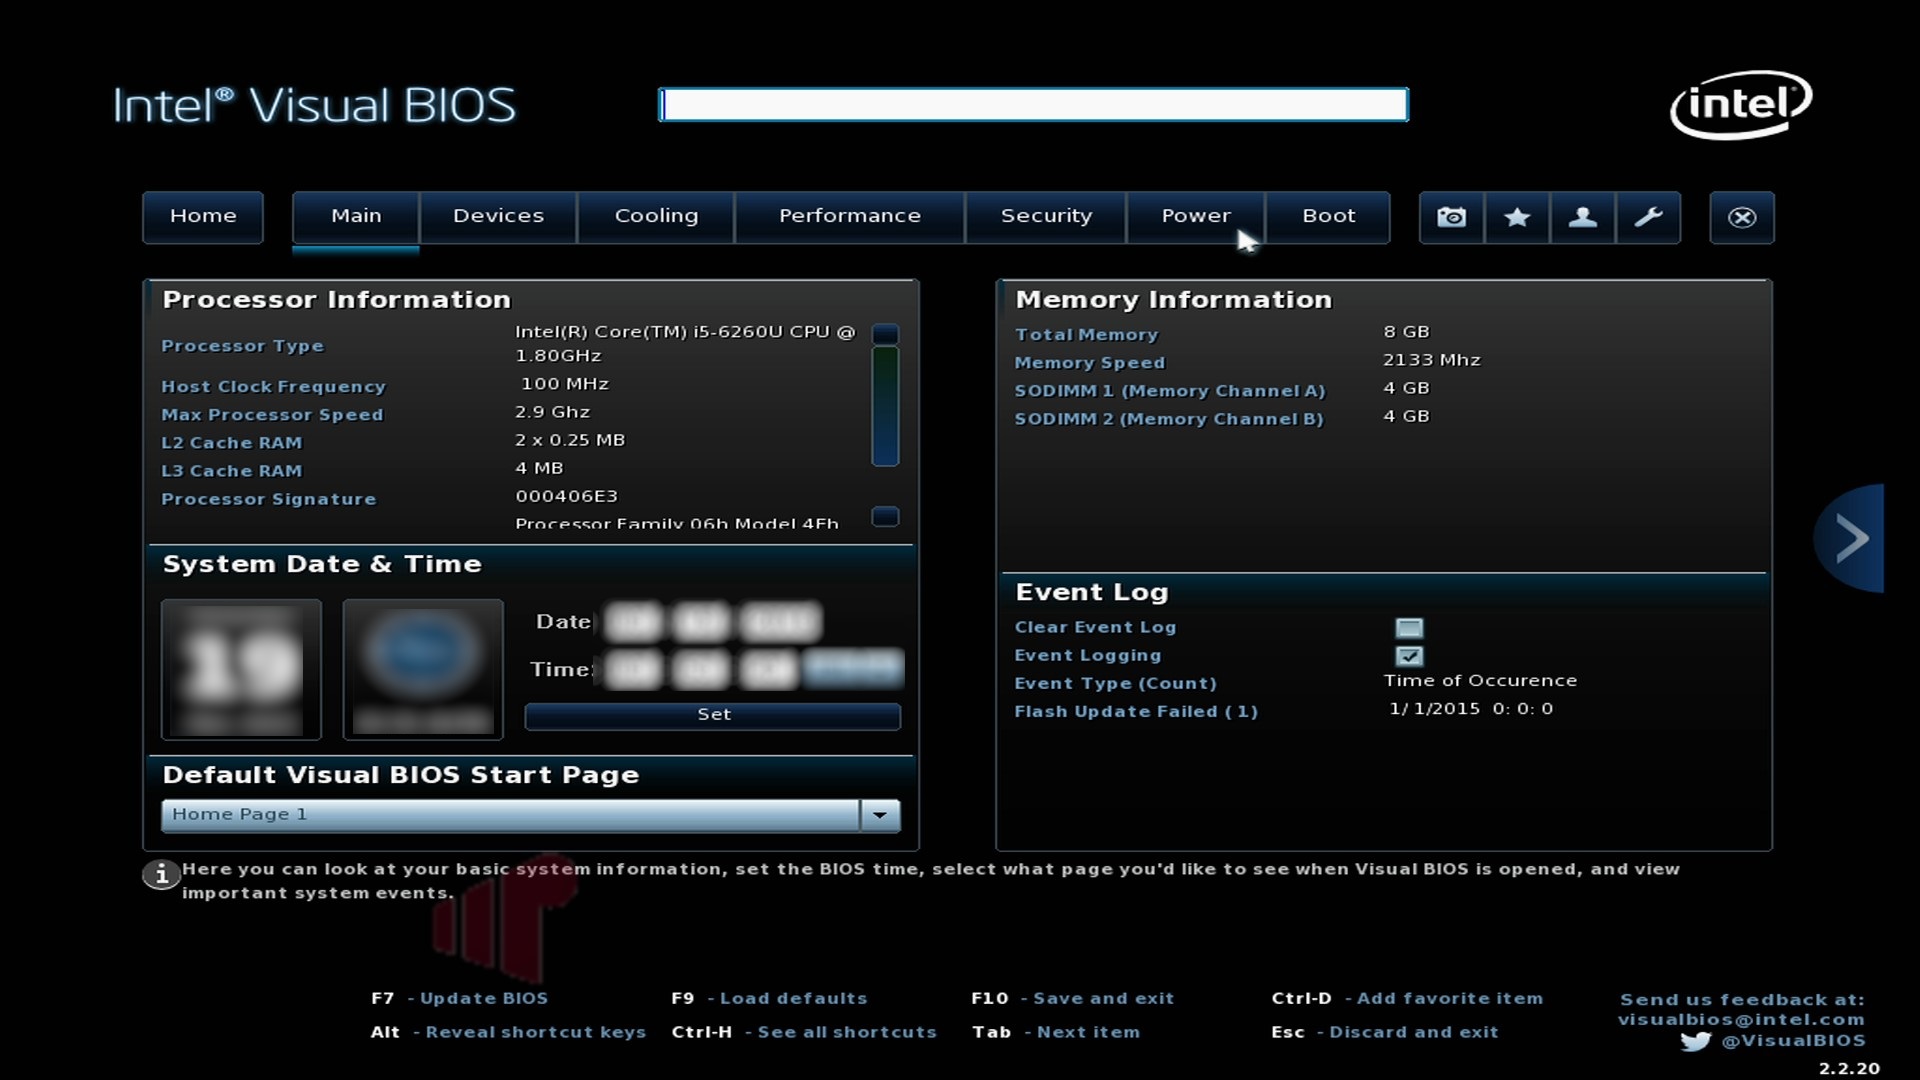Open the Devices tab
The image size is (1920, 1080).
498,217
